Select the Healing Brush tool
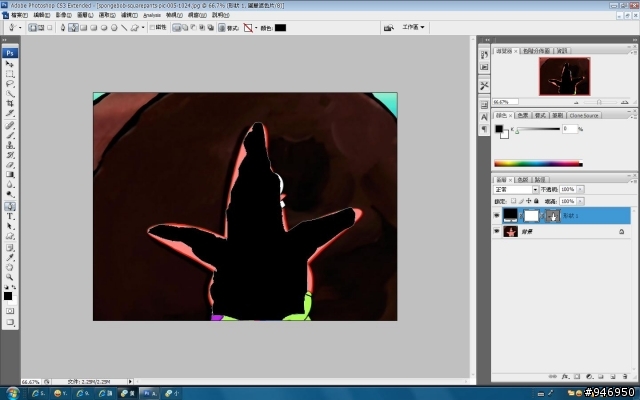 10,125
